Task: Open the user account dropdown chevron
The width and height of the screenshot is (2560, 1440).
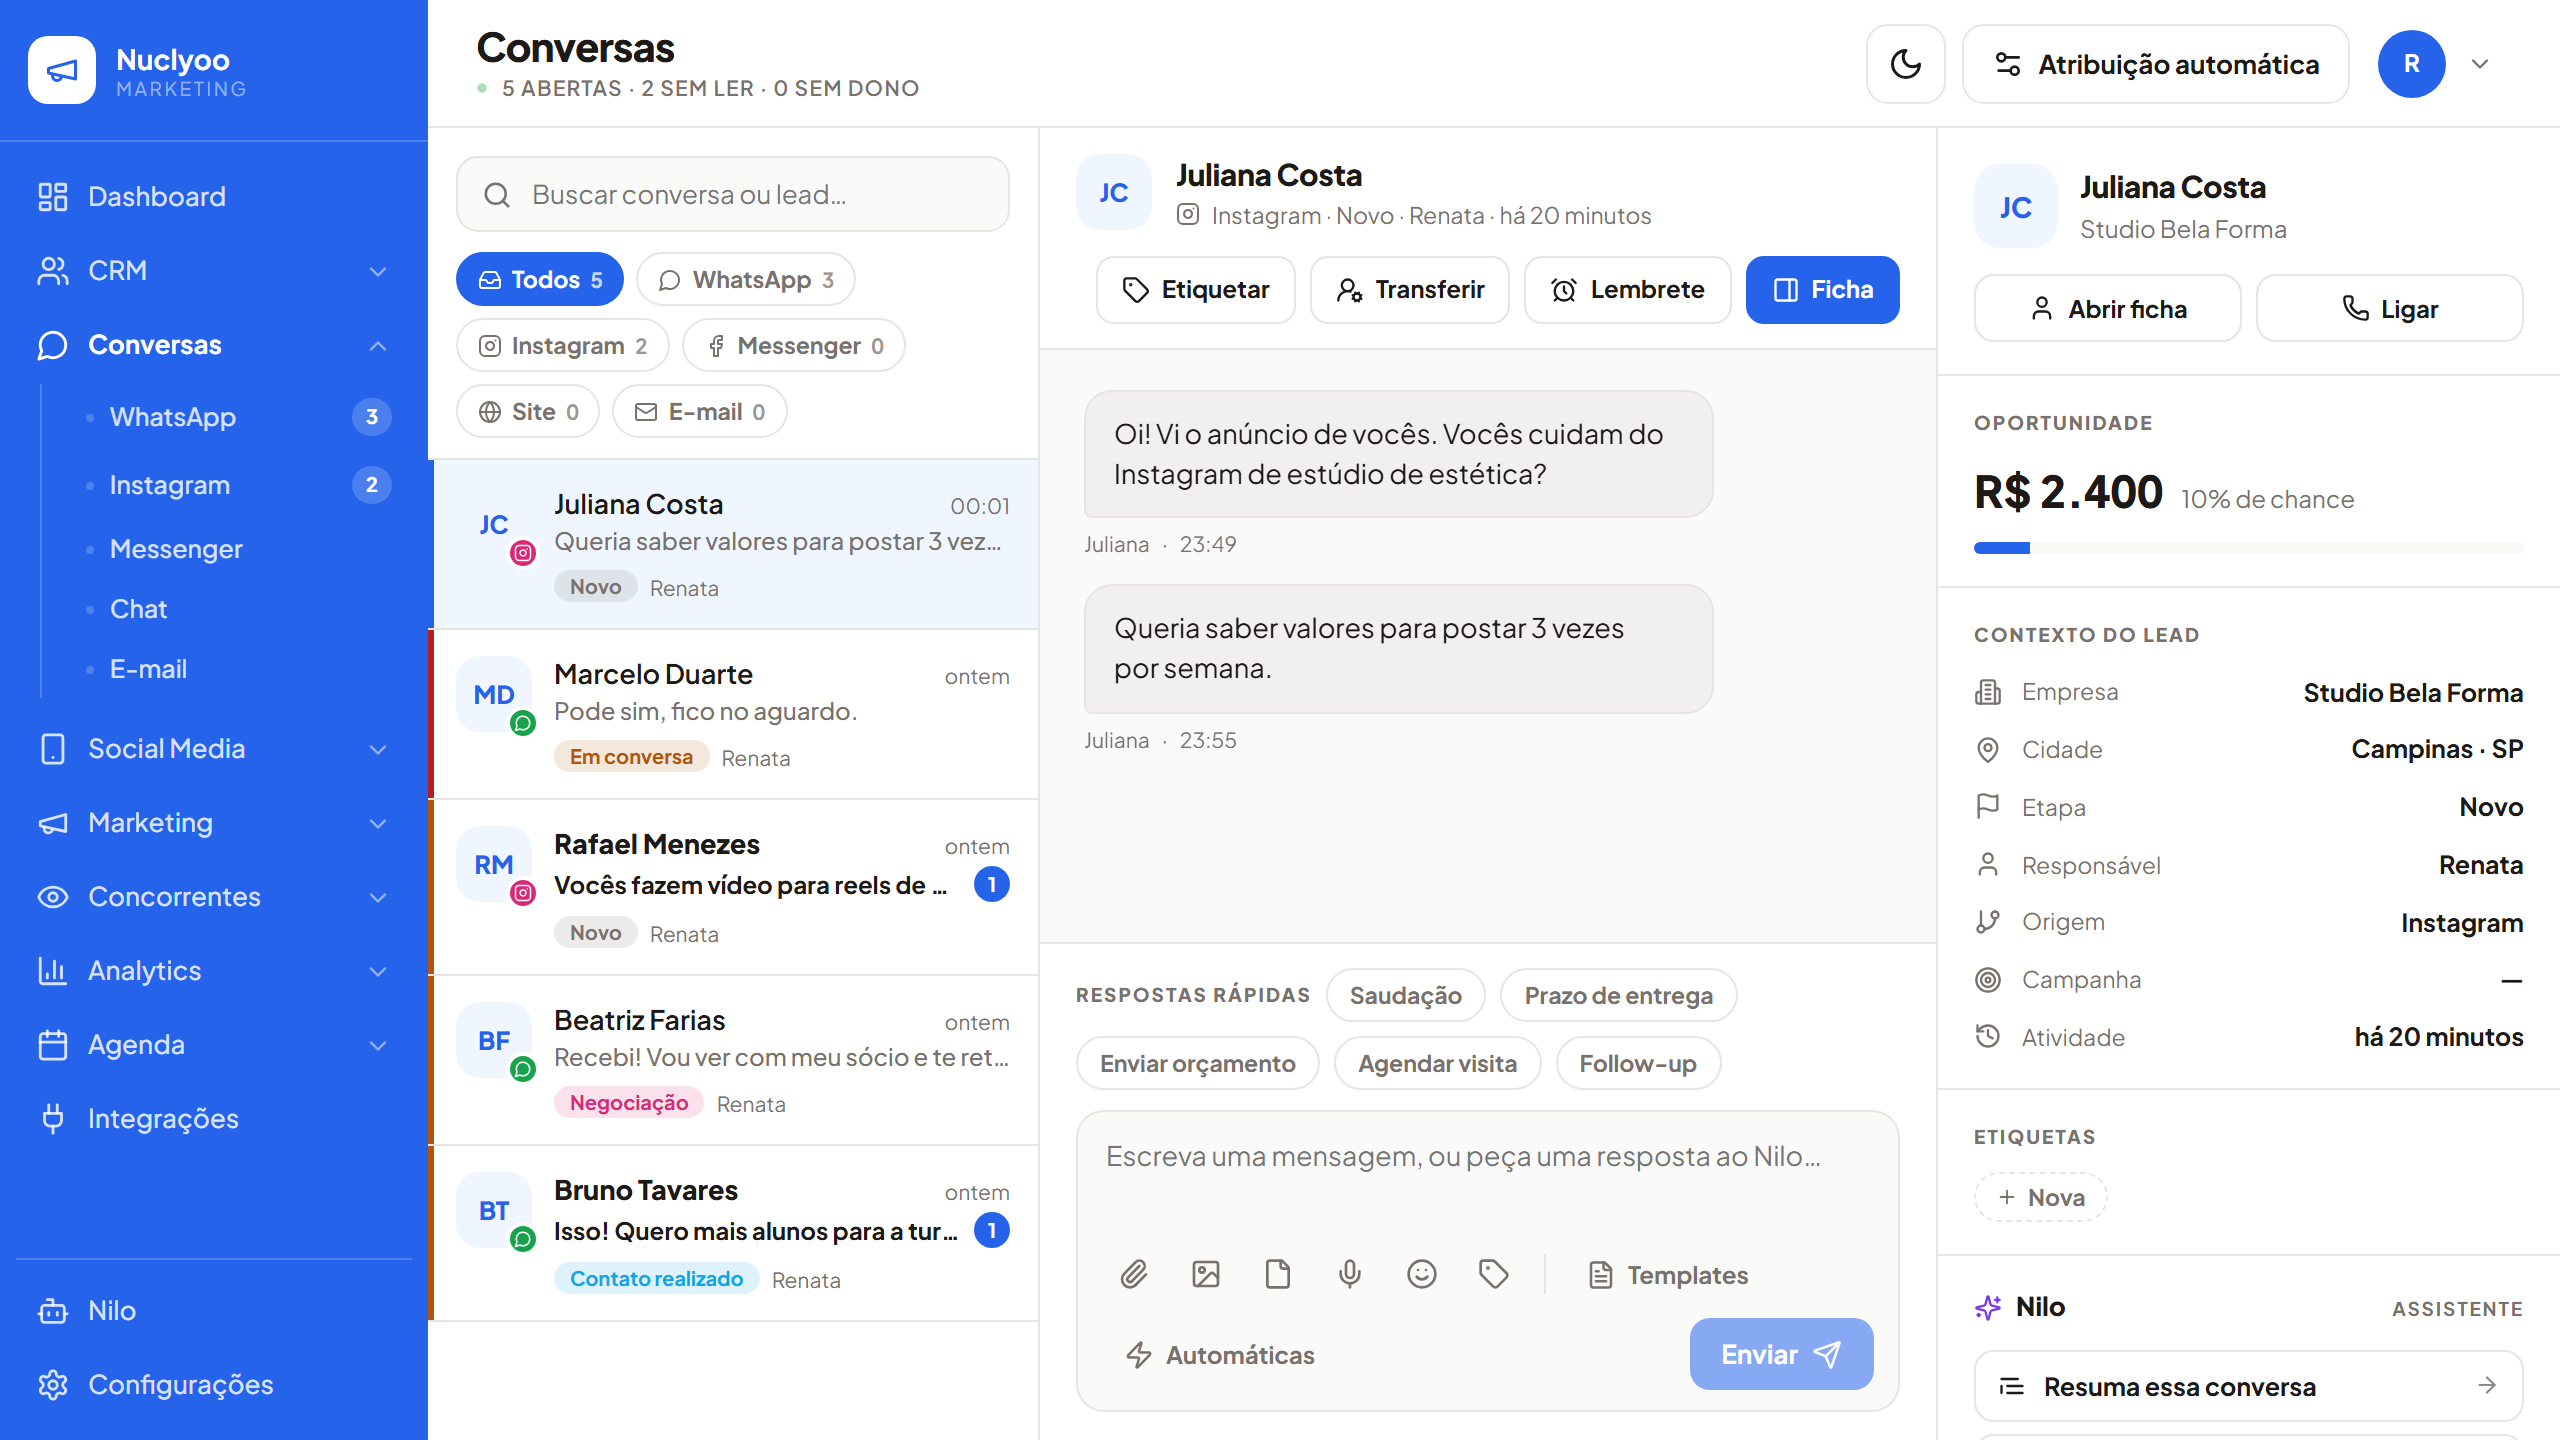Action: point(2480,64)
